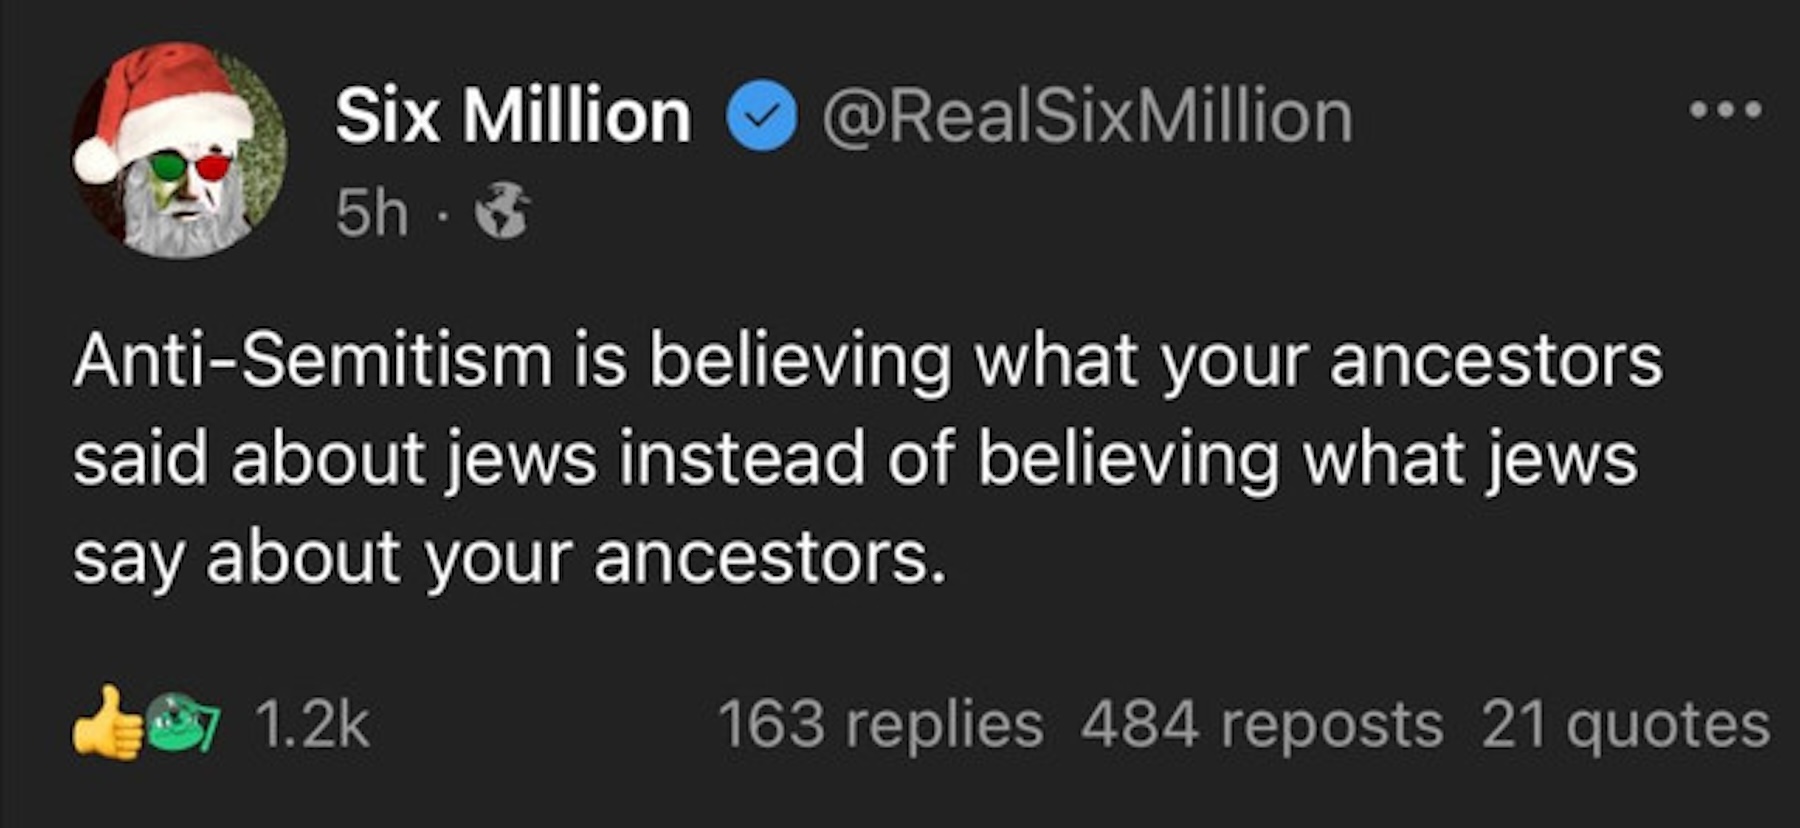Click the first line of post text
This screenshot has width=1800, height=828.
[x=866, y=360]
